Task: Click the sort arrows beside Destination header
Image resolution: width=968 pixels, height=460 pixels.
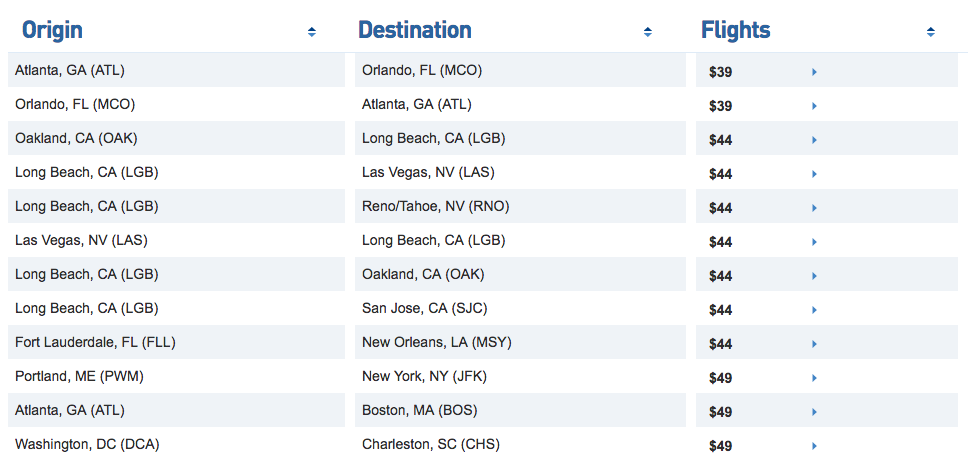Action: 648,32
